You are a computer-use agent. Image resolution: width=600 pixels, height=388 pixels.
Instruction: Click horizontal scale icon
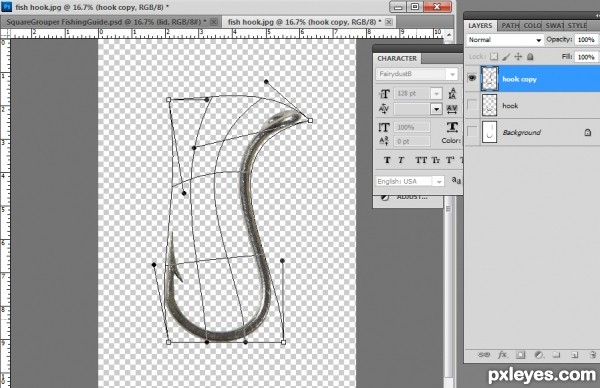coord(452,127)
